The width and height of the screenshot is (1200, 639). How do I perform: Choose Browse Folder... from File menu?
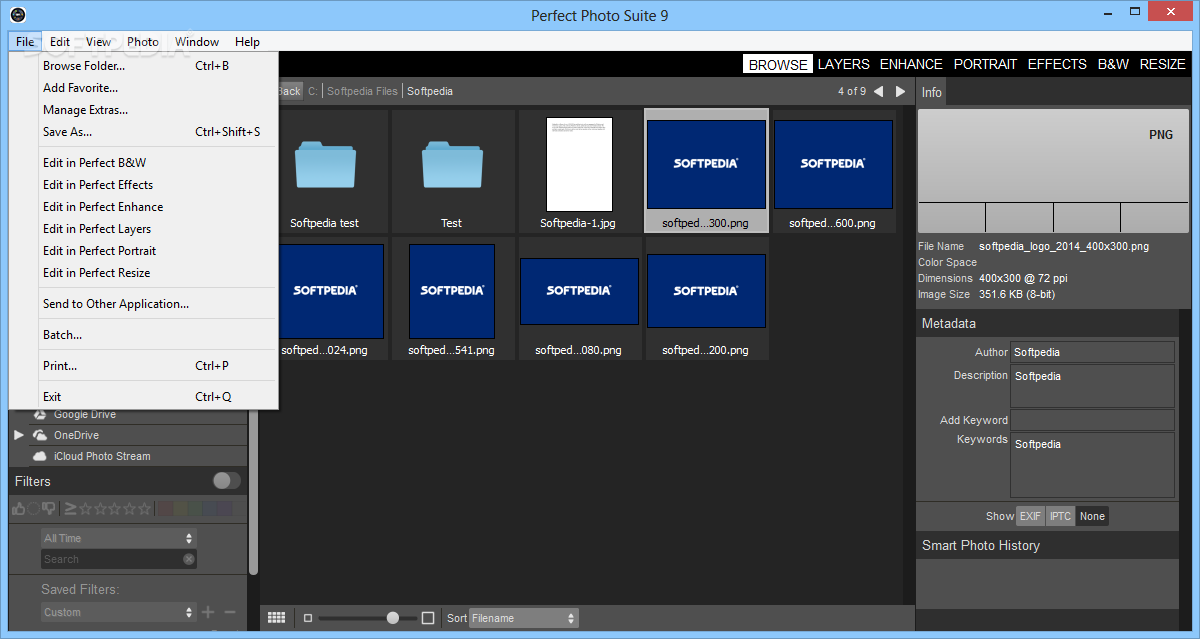tap(143, 66)
